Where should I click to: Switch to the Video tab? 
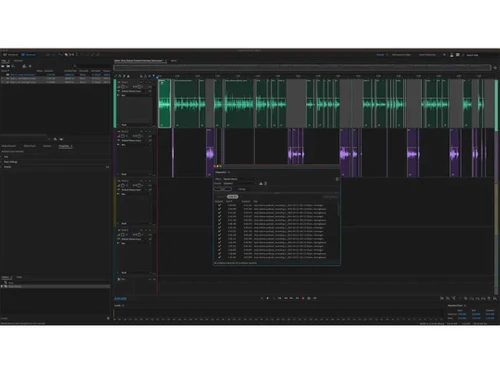pyautogui.click(x=19, y=277)
